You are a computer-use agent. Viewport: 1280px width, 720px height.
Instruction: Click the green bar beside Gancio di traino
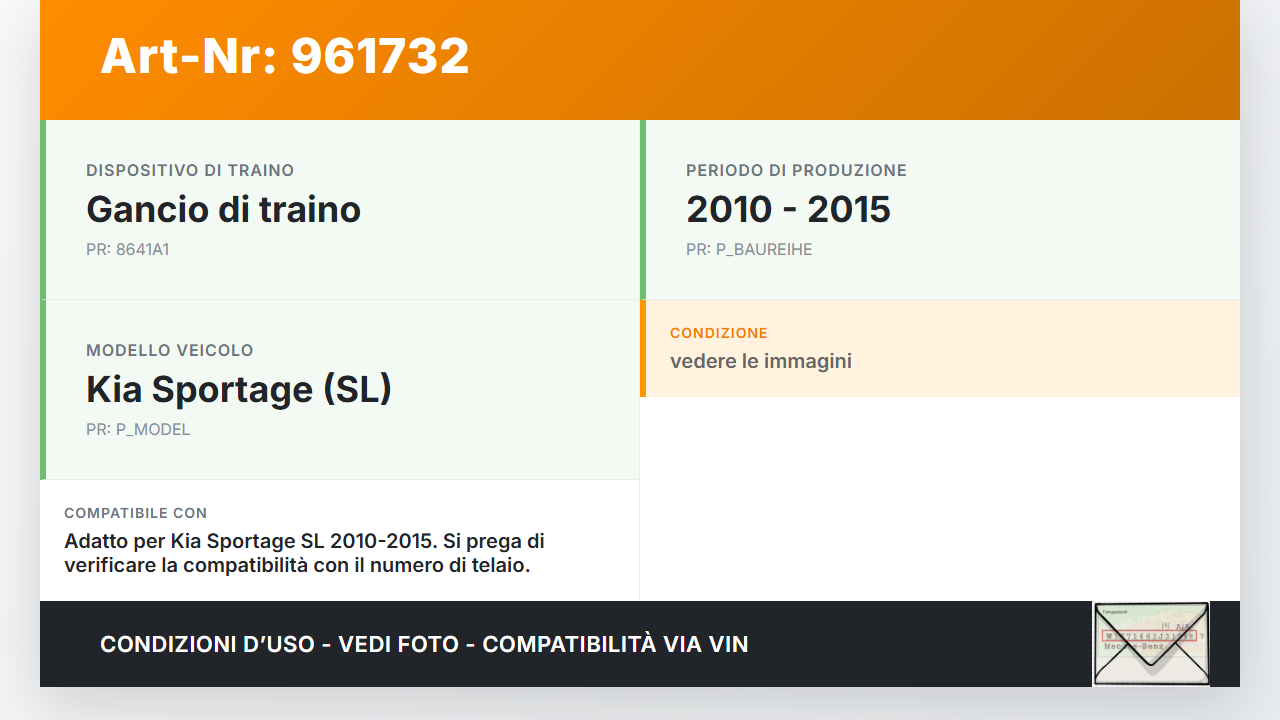(x=43, y=209)
